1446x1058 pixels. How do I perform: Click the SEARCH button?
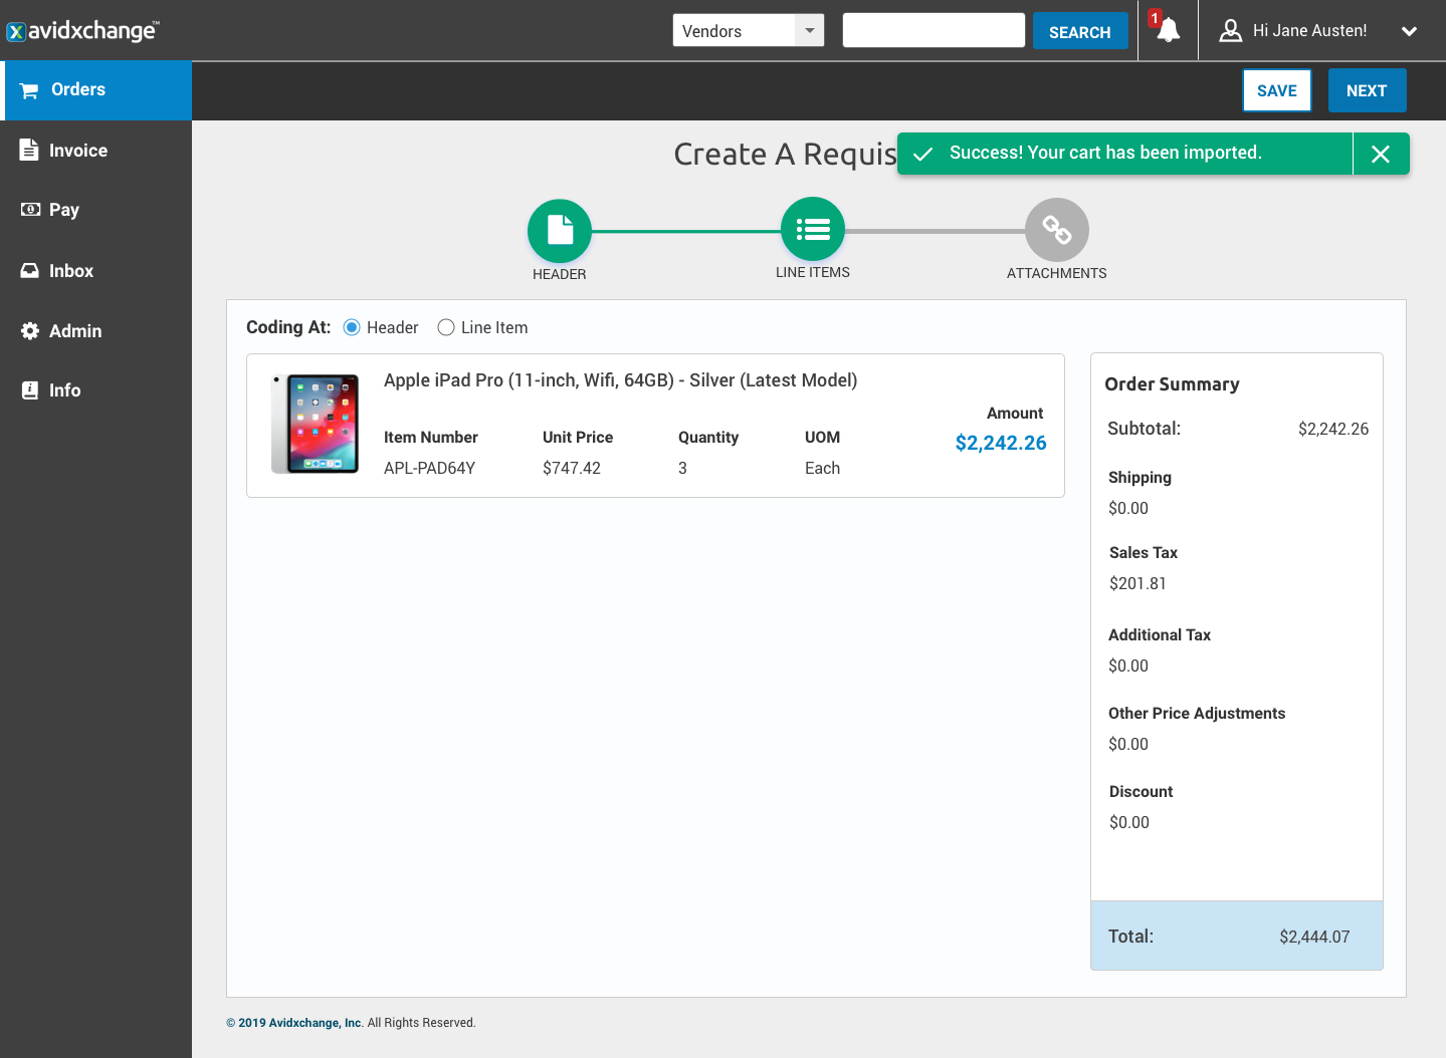[1080, 31]
